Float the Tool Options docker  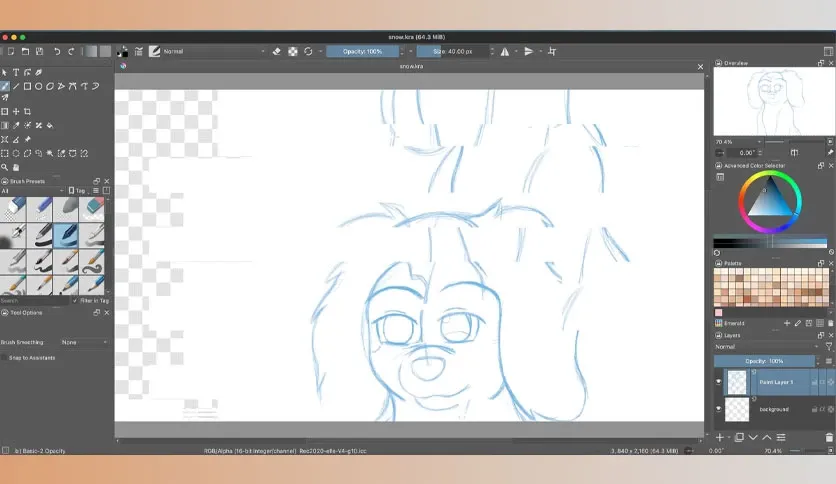(x=97, y=312)
